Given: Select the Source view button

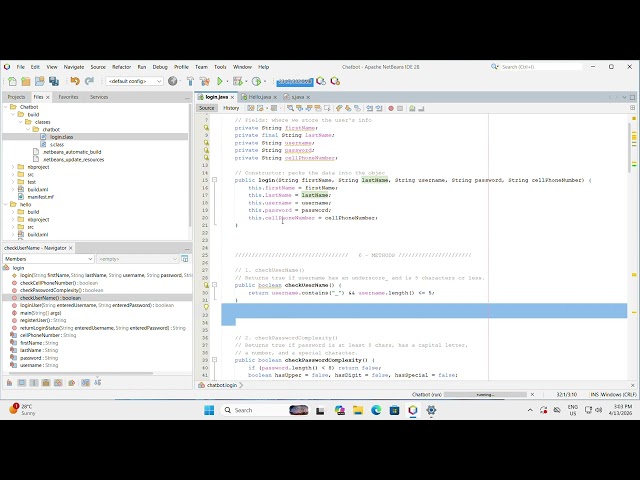Looking at the screenshot, I should (207, 108).
